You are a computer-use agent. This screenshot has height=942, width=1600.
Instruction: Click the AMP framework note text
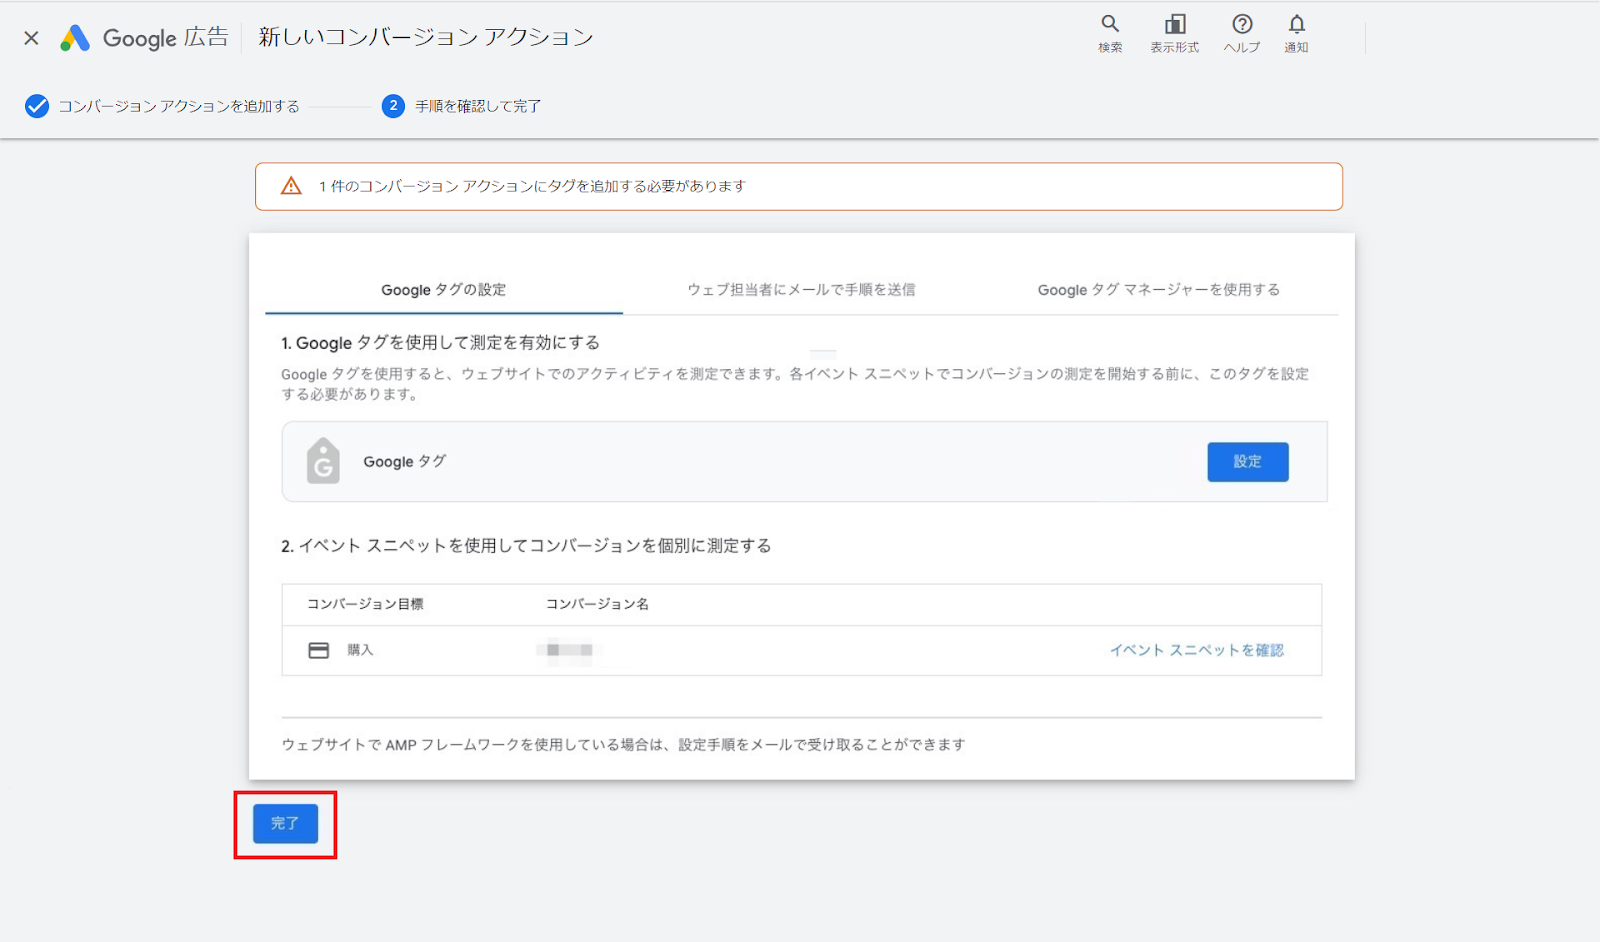(x=623, y=745)
